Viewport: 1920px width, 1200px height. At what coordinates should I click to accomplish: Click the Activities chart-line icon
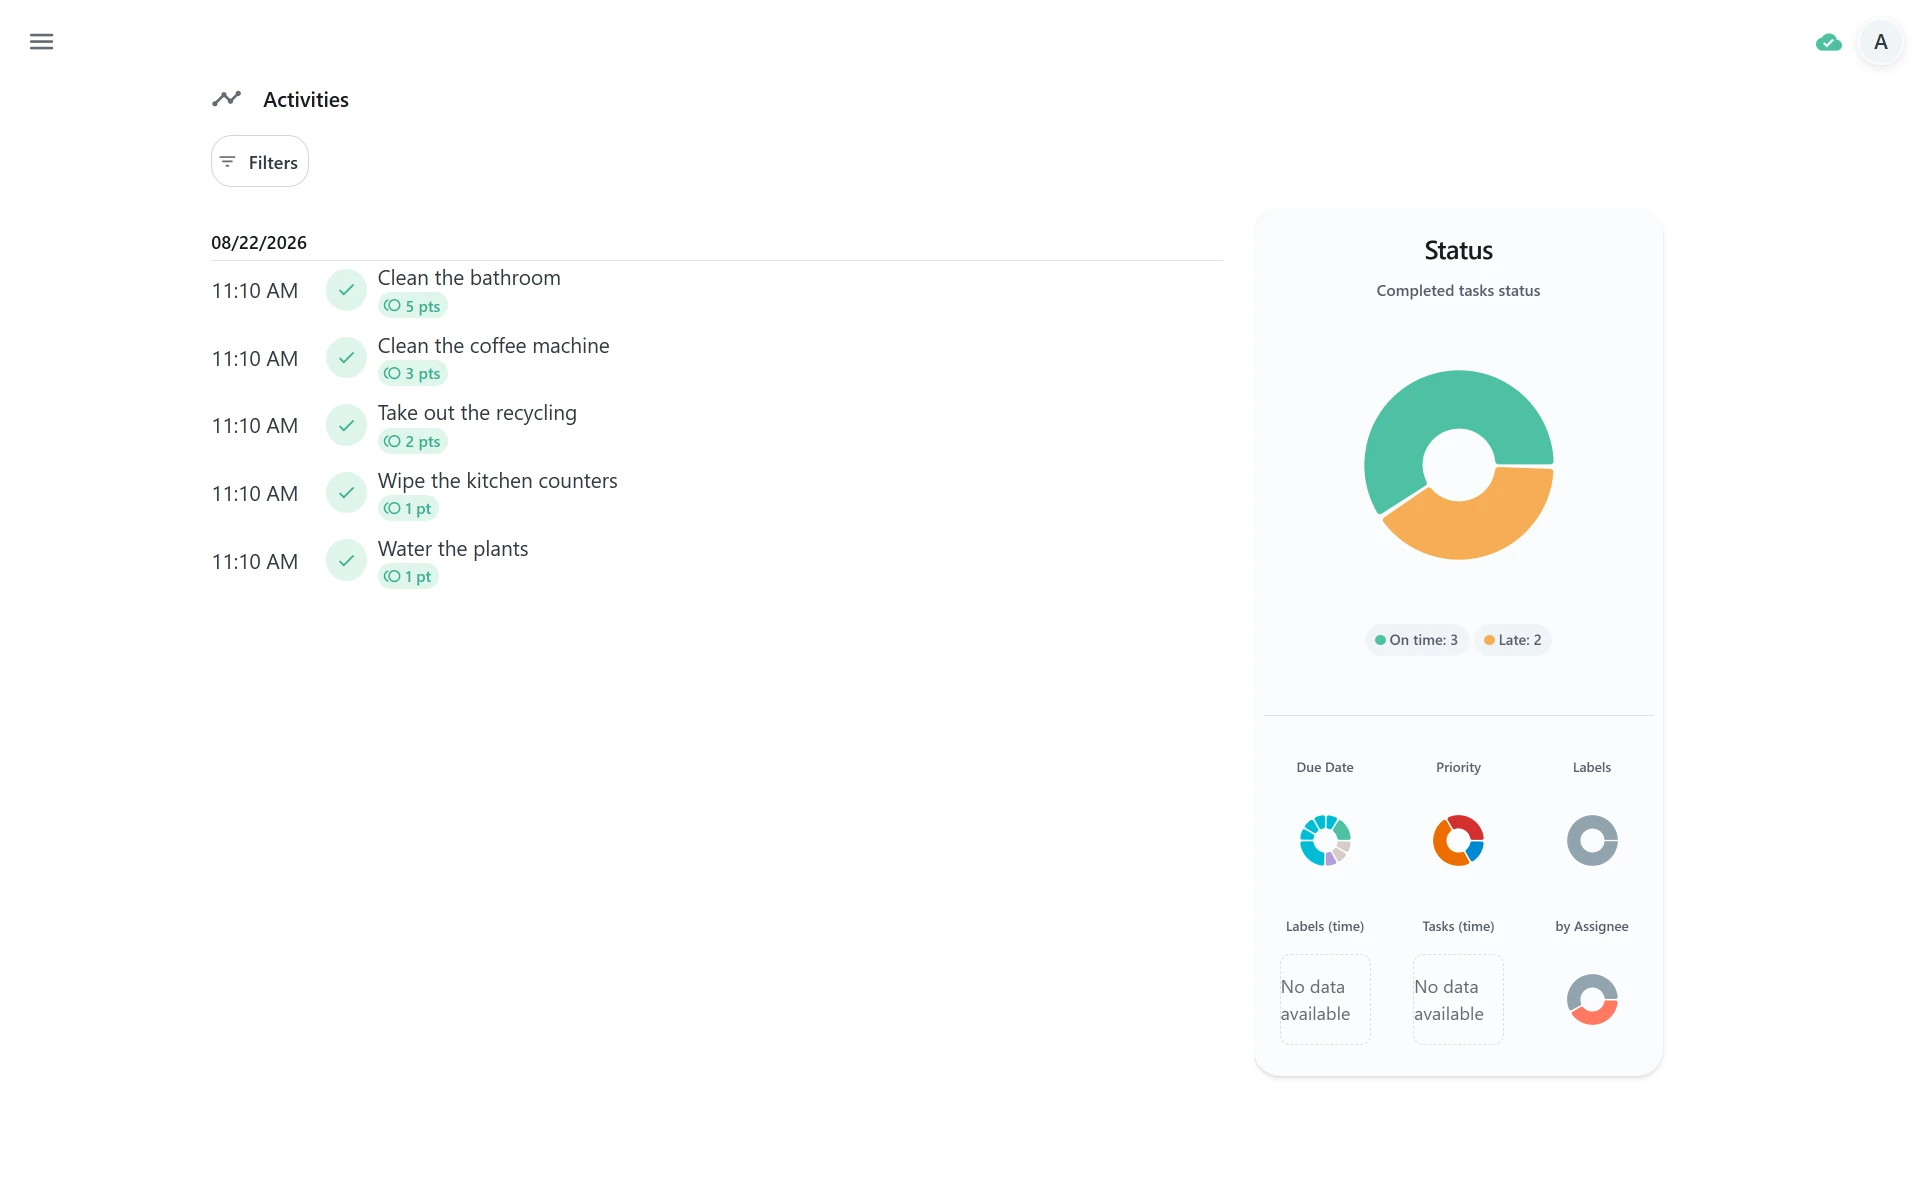click(x=227, y=98)
